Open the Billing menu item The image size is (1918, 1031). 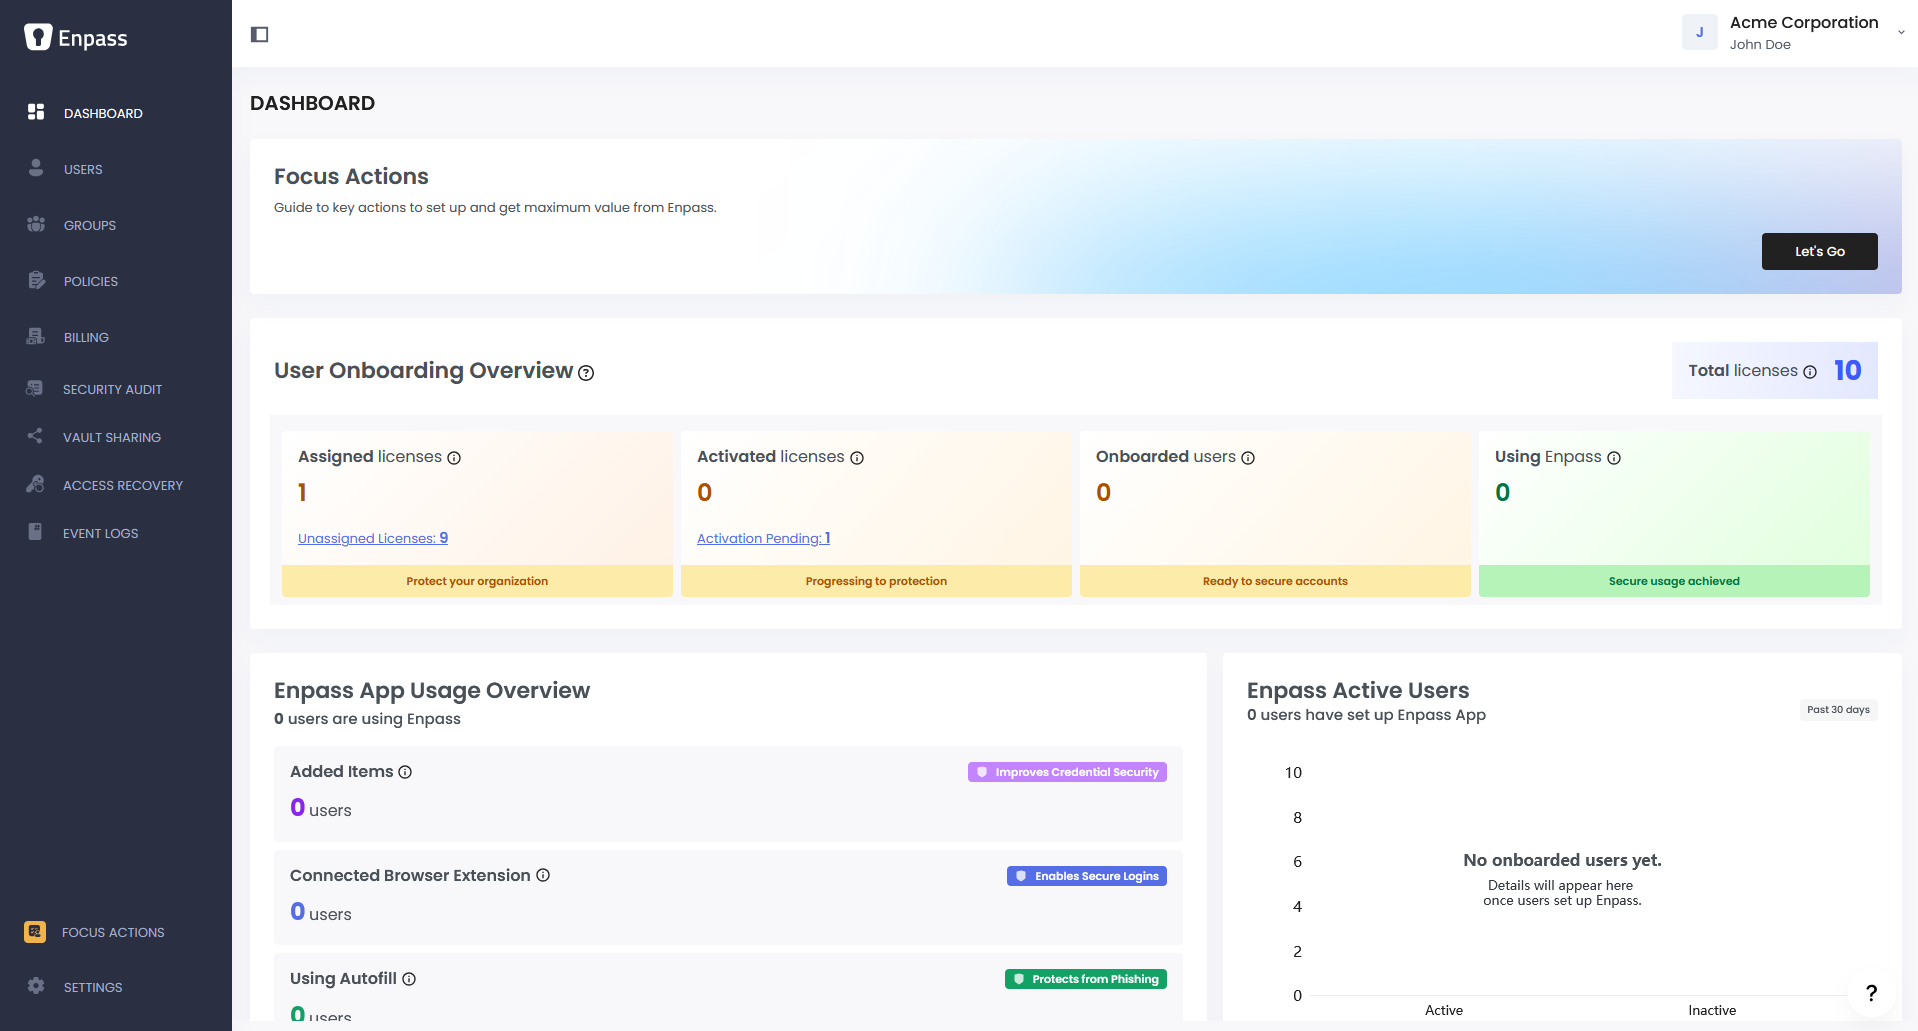click(86, 337)
